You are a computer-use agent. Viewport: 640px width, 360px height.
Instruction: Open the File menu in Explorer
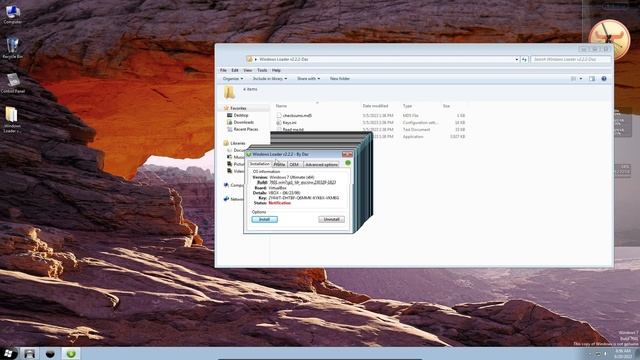tap(223, 70)
